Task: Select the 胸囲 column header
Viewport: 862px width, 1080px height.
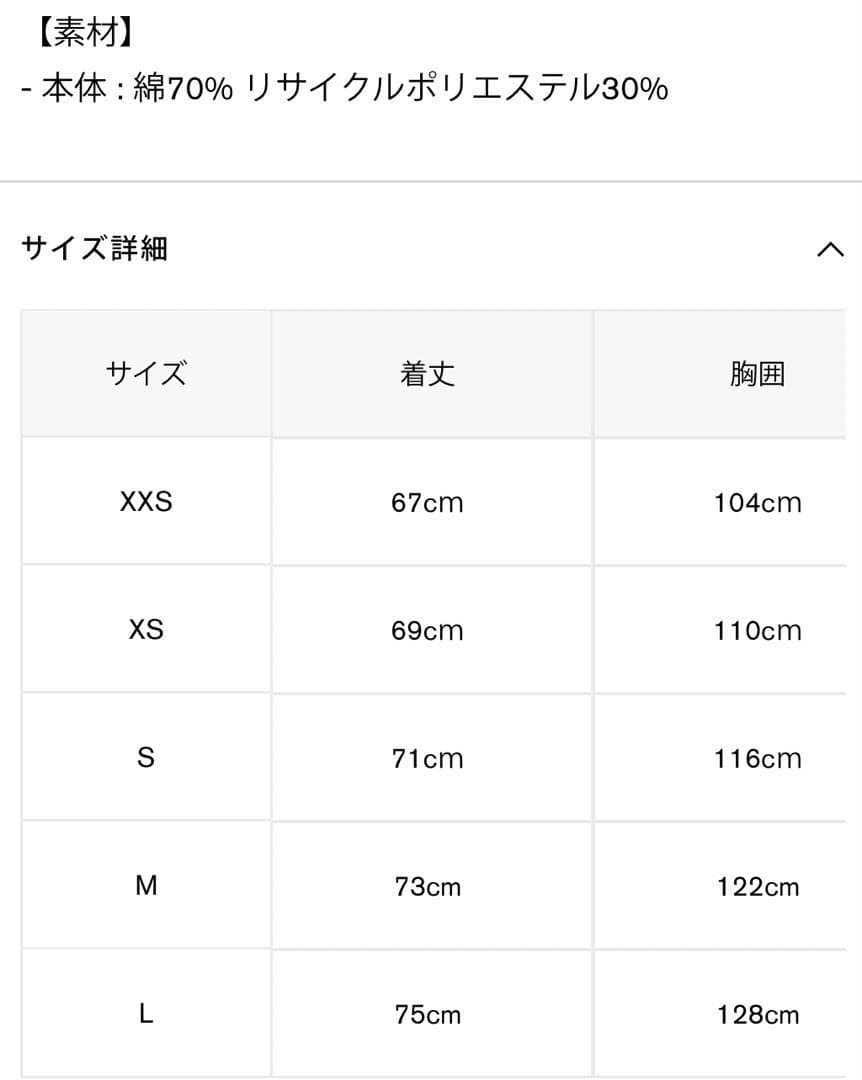Action: pos(758,373)
